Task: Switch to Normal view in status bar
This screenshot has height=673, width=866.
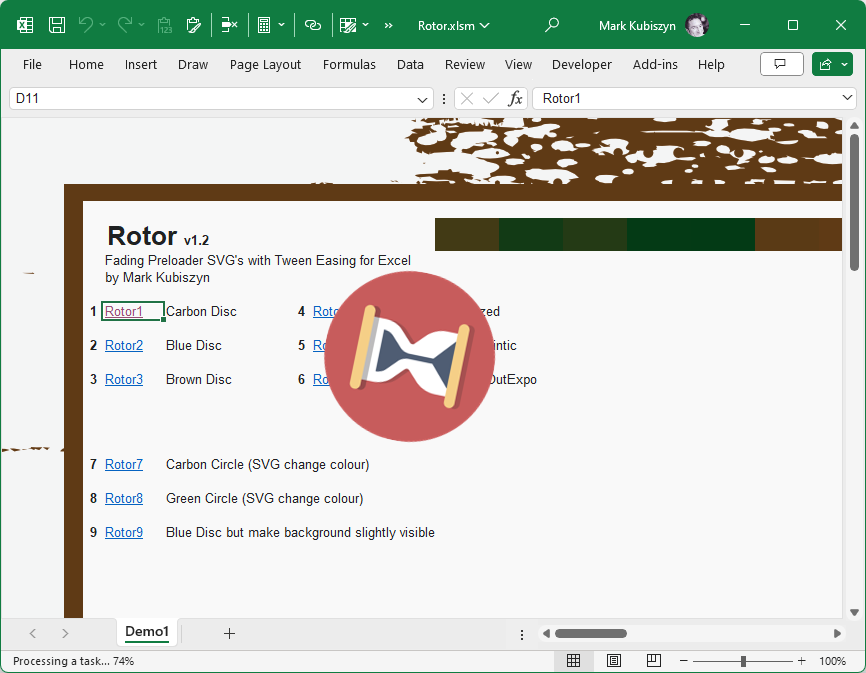Action: point(573,661)
